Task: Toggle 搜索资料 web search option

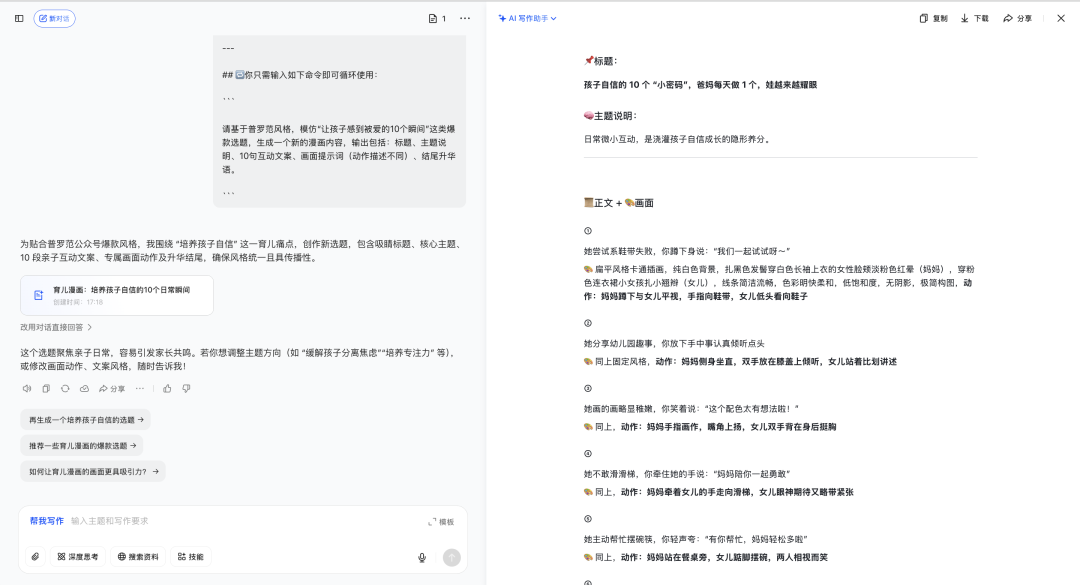Action: point(137,557)
